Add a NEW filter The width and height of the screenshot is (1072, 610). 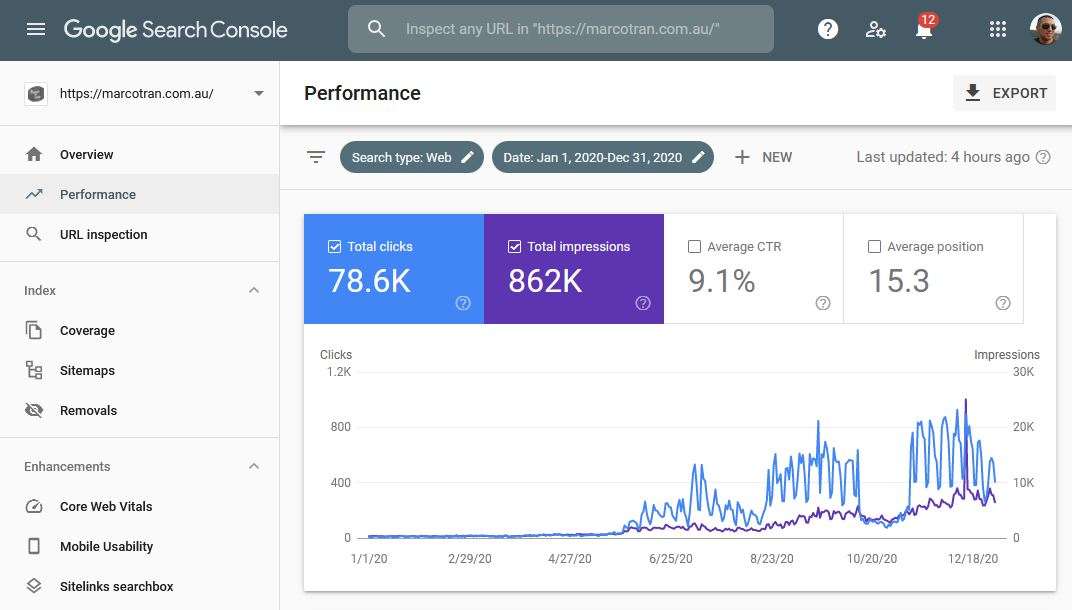[x=763, y=157]
